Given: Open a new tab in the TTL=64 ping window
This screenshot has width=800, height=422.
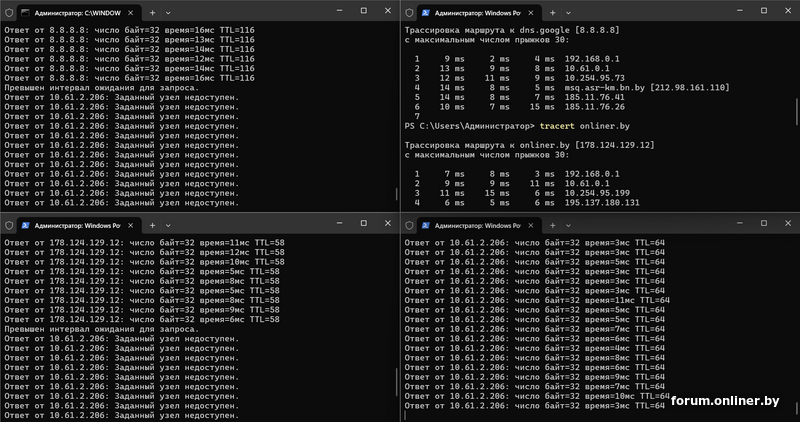Looking at the screenshot, I should click(553, 226).
